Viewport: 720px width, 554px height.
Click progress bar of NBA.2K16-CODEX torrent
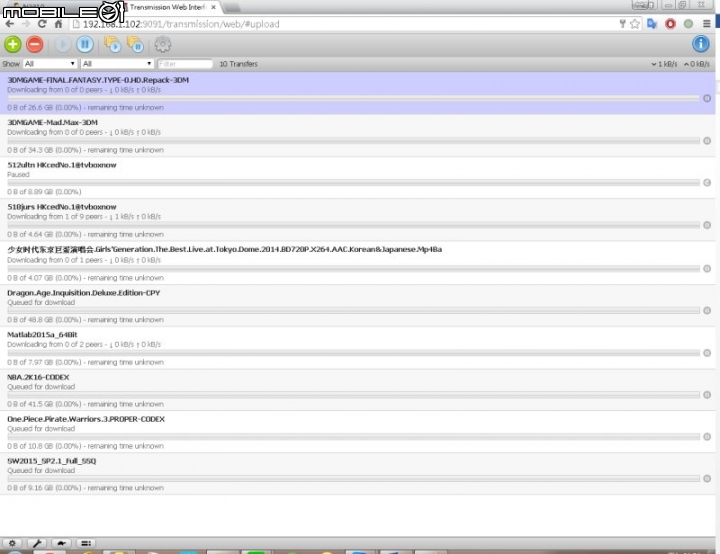[x=354, y=395]
